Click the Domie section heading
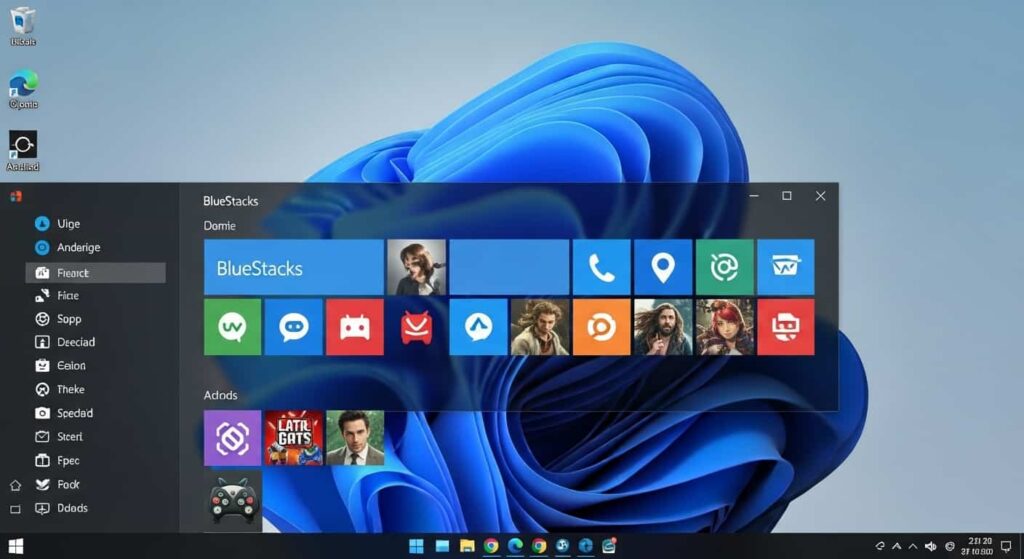This screenshot has height=559, width=1024. pyautogui.click(x=219, y=226)
